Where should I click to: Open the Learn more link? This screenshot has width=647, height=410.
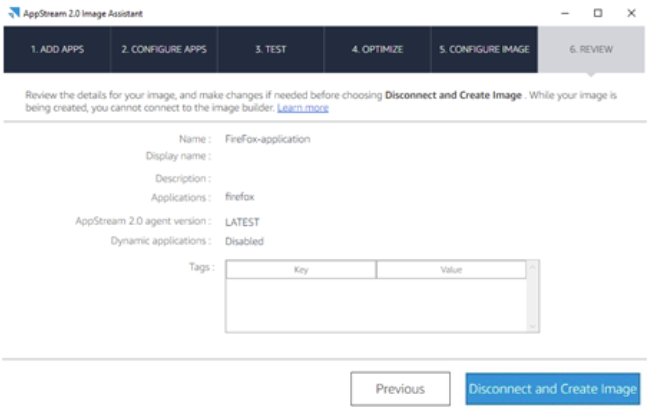click(303, 108)
